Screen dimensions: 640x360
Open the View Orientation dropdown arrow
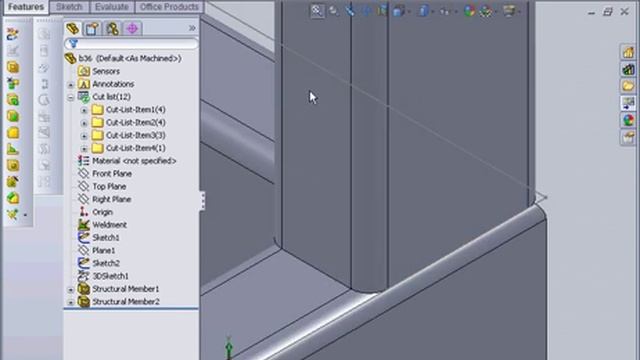pos(409,12)
